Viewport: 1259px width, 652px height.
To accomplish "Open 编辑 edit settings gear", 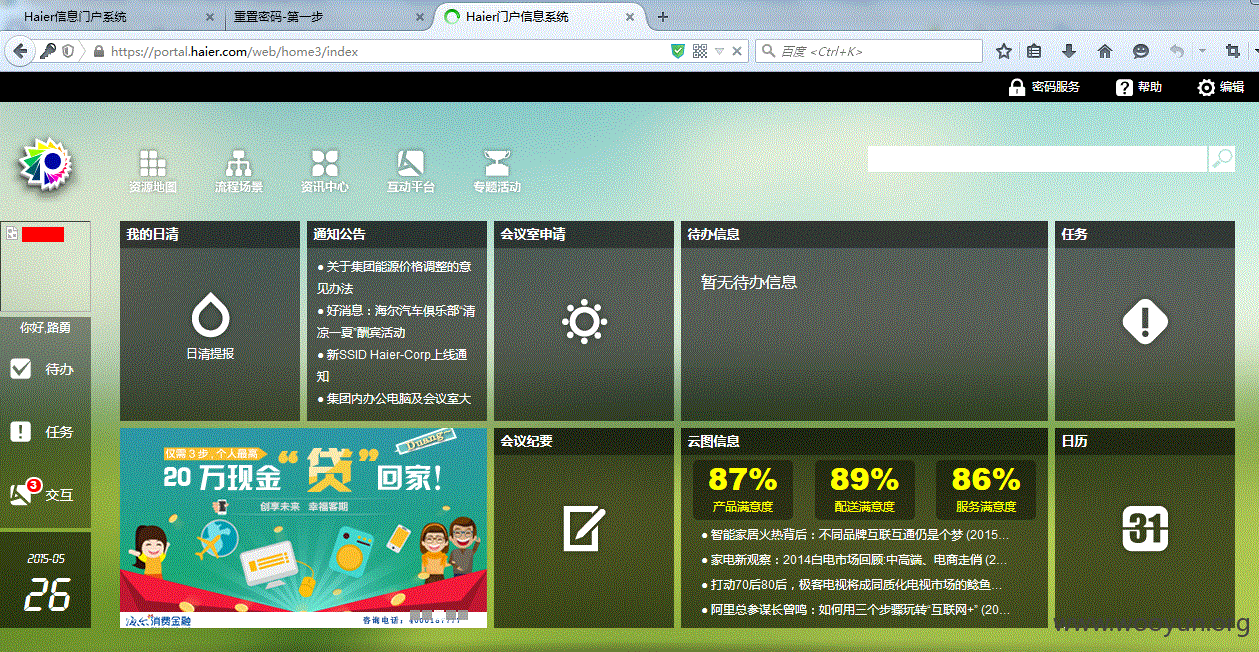I will pos(1221,87).
